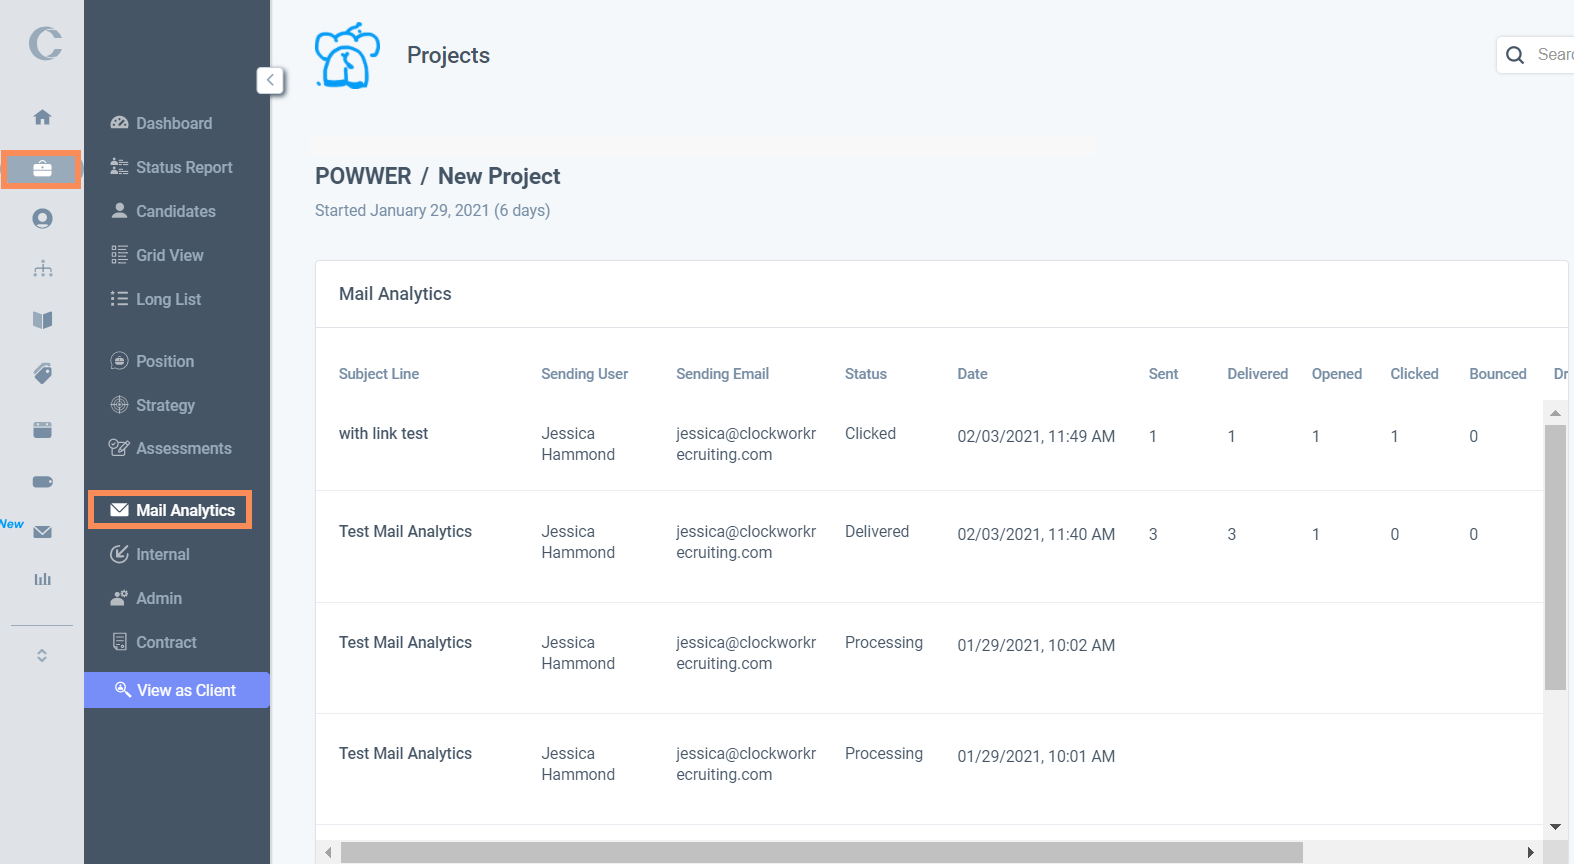Open the envelope icon marked New
The width and height of the screenshot is (1574, 864).
42,532
